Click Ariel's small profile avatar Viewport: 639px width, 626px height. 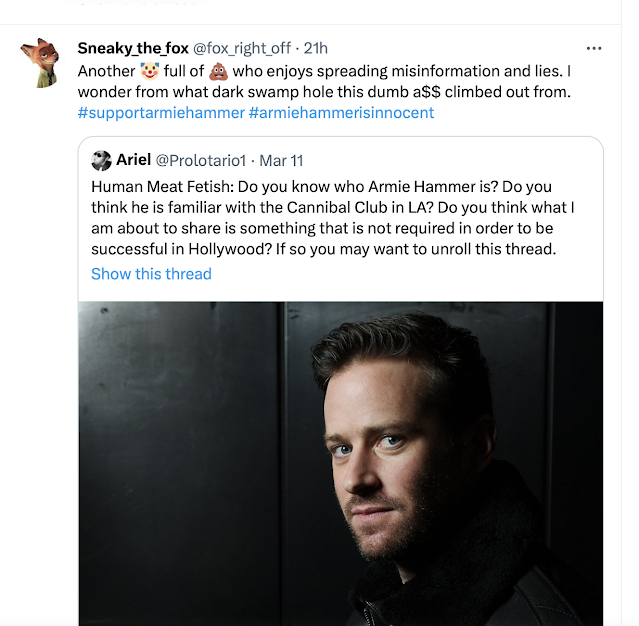(x=101, y=160)
